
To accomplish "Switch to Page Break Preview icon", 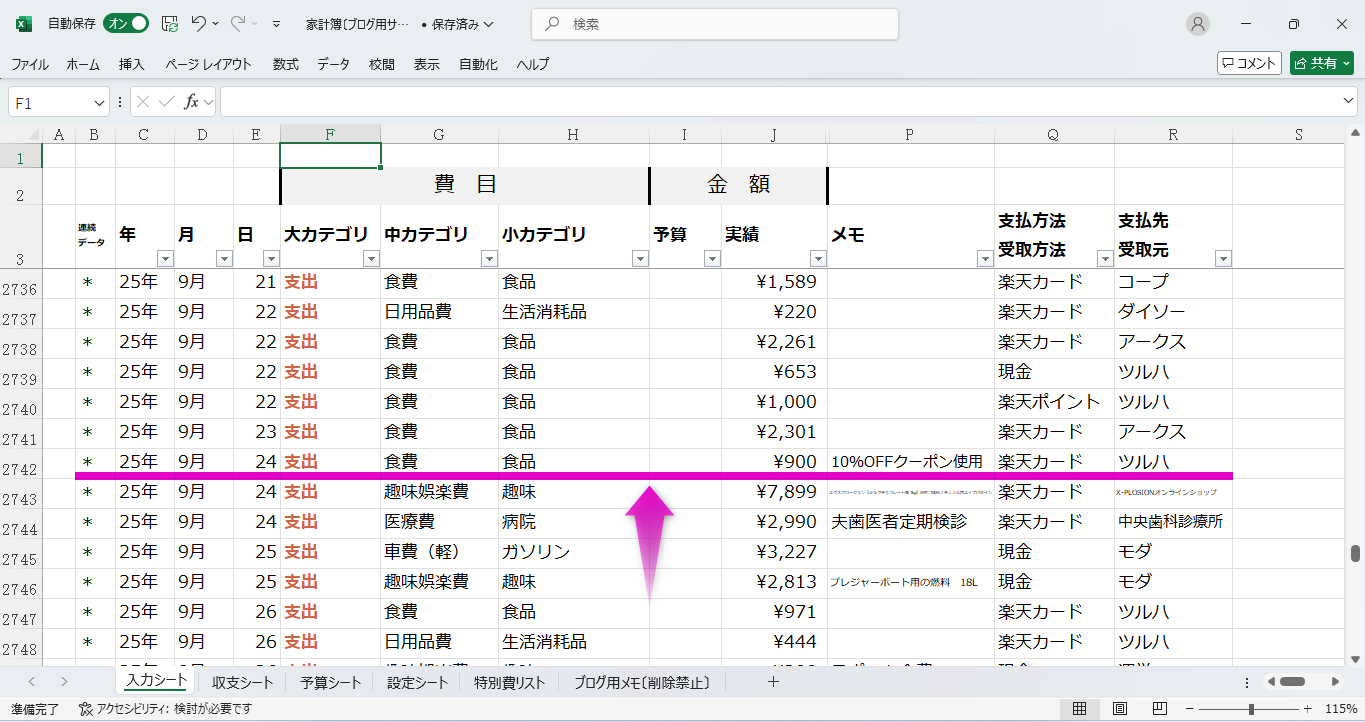I will point(1159,709).
